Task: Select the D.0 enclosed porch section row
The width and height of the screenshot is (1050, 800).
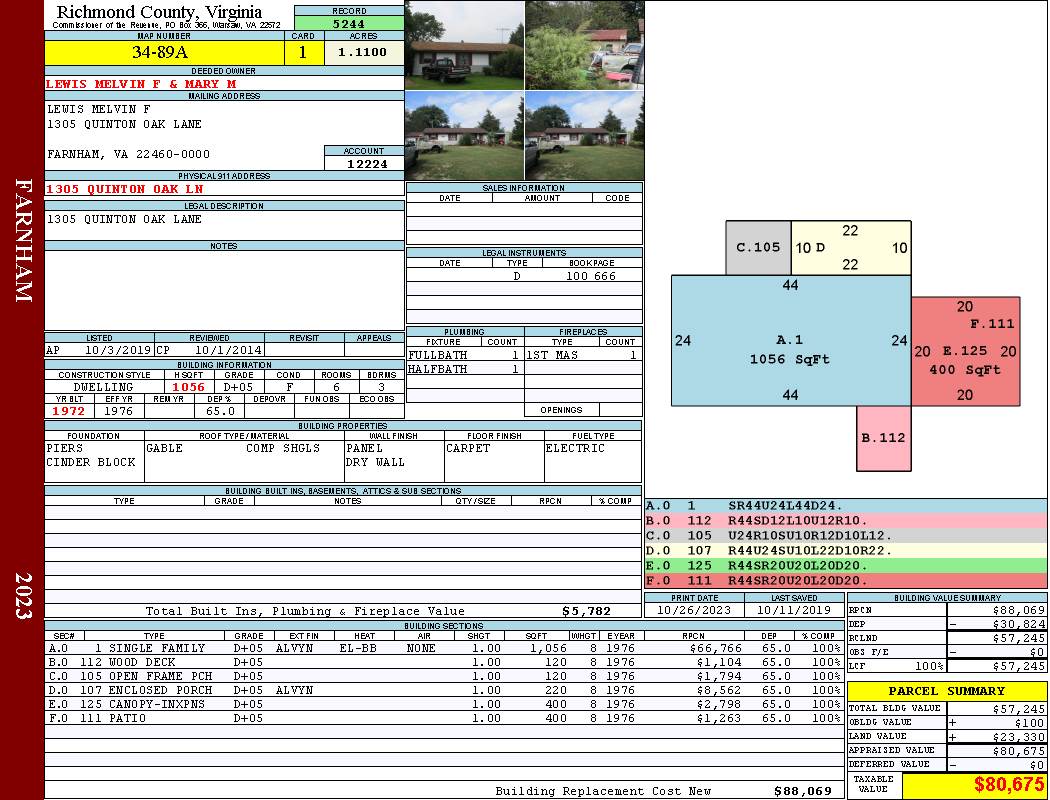Action: click(444, 690)
